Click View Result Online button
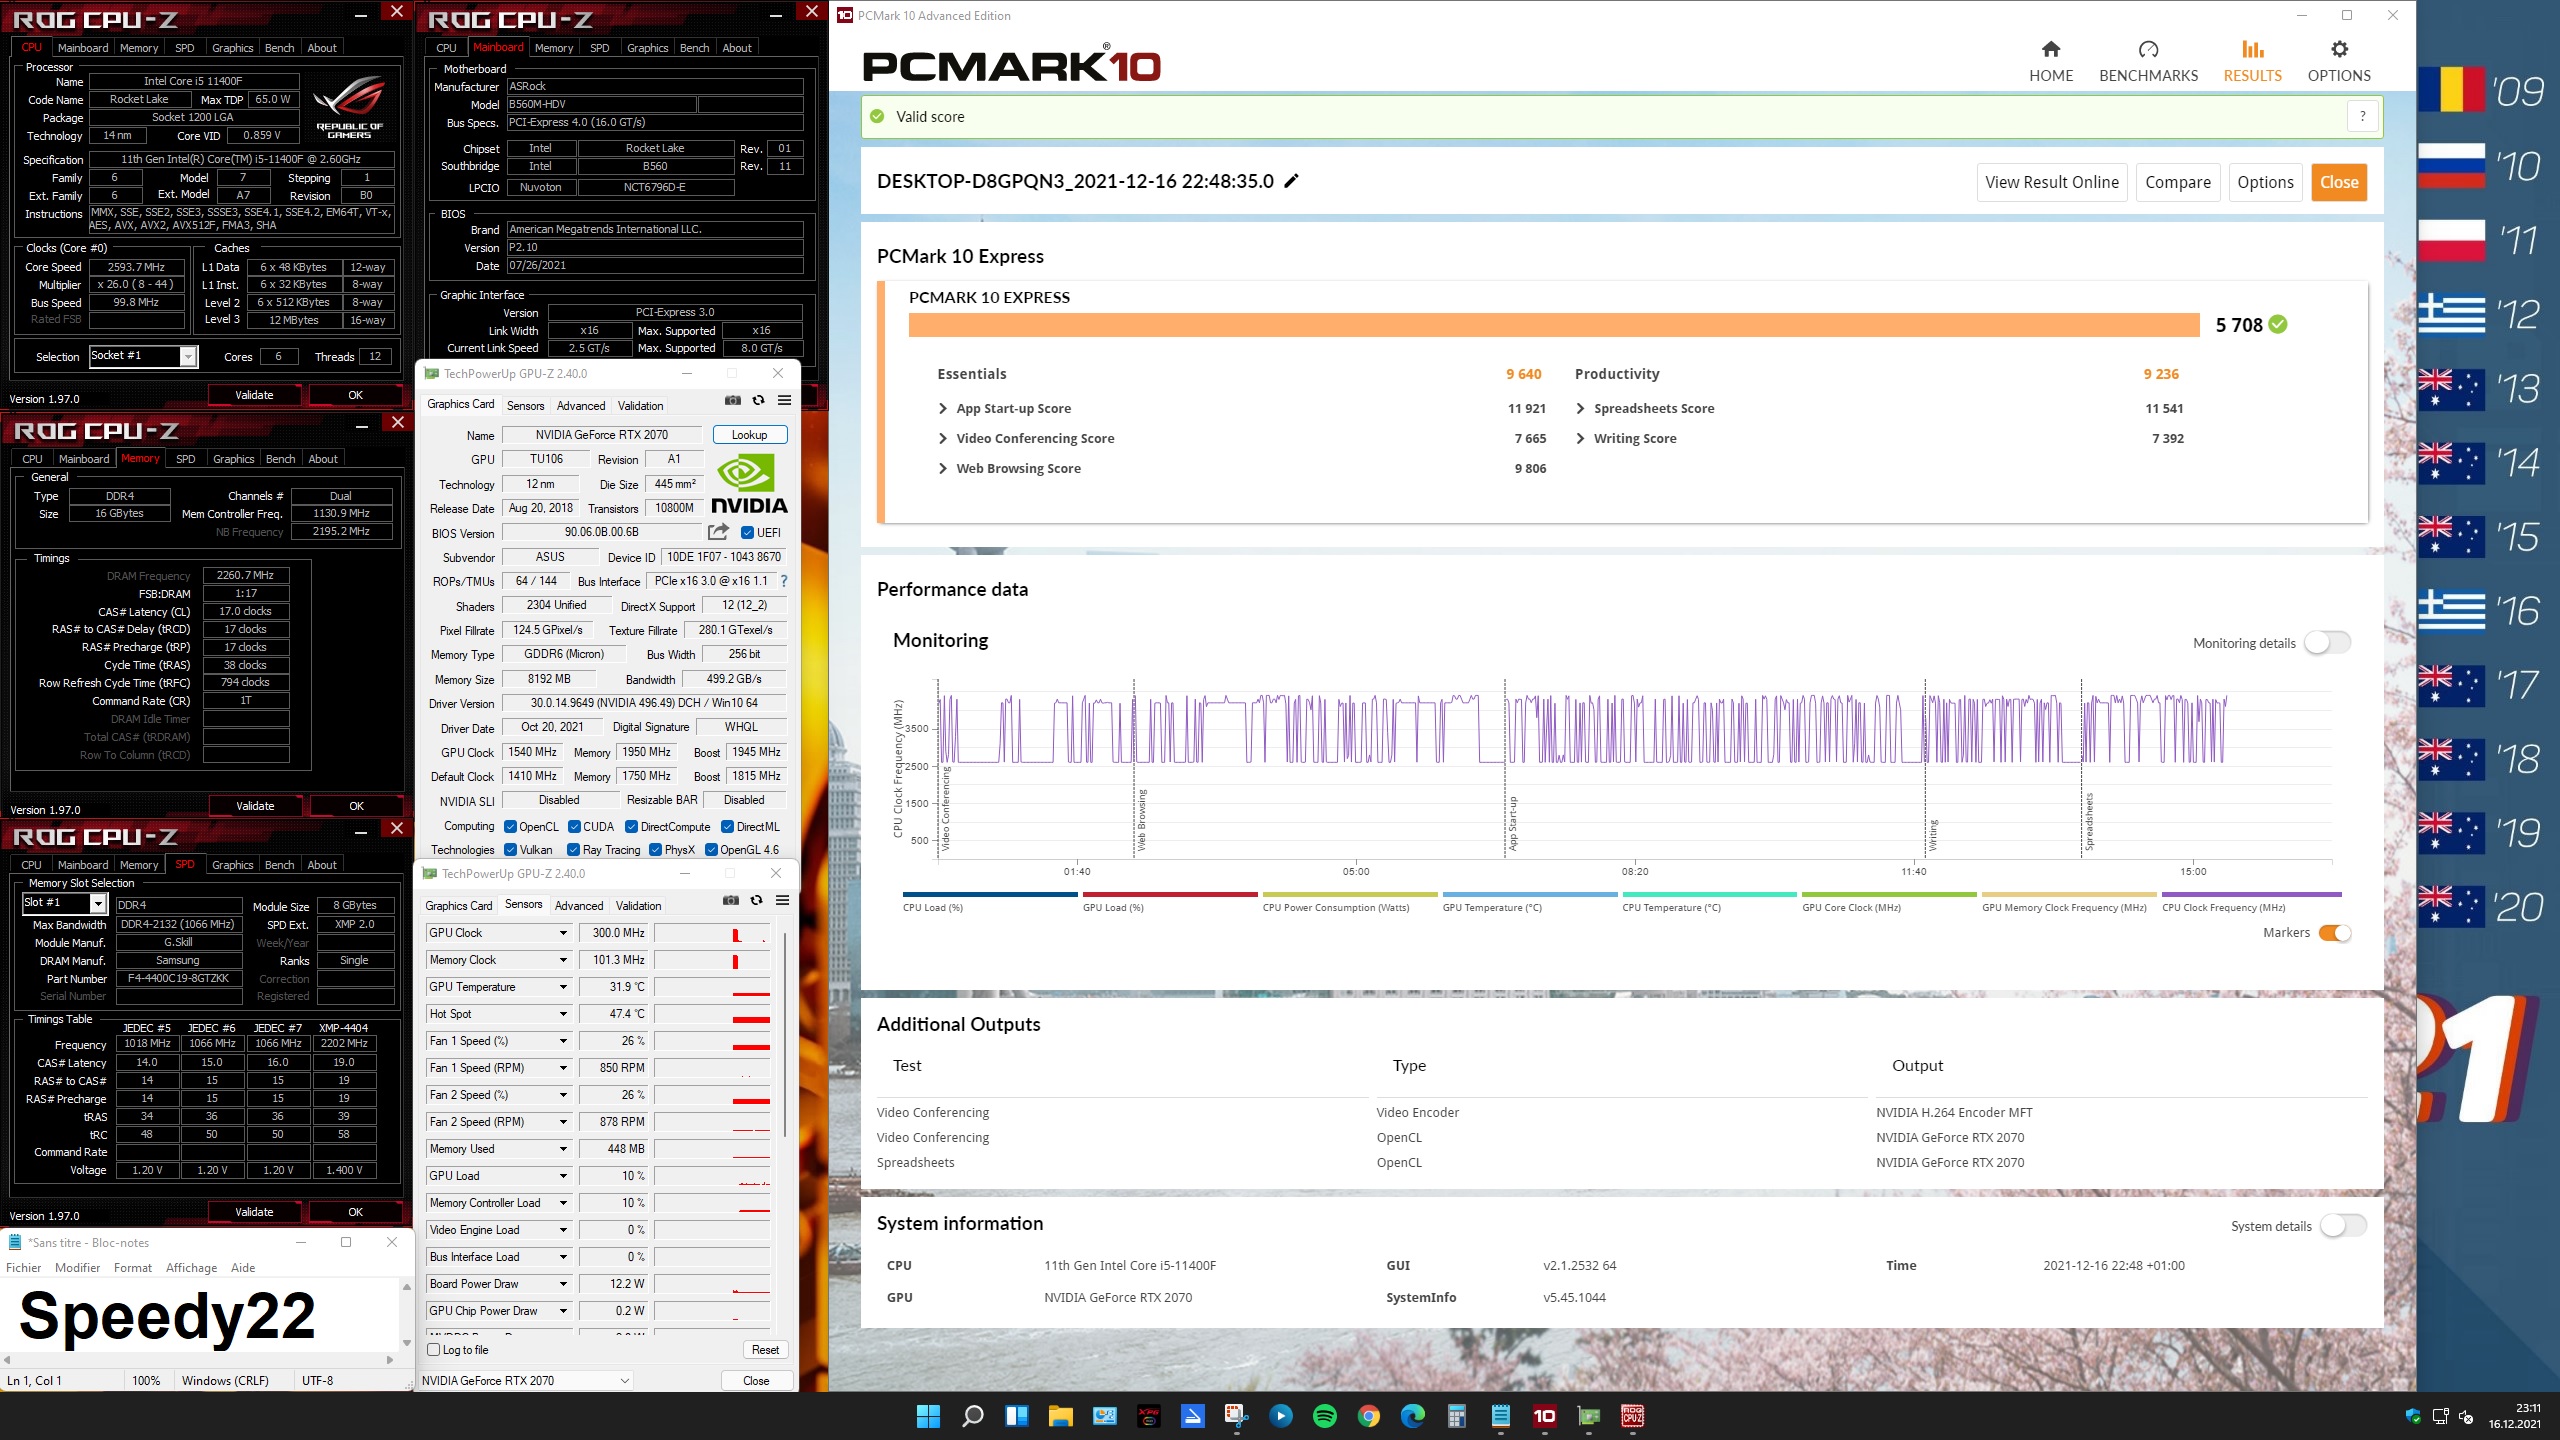 (2052, 182)
